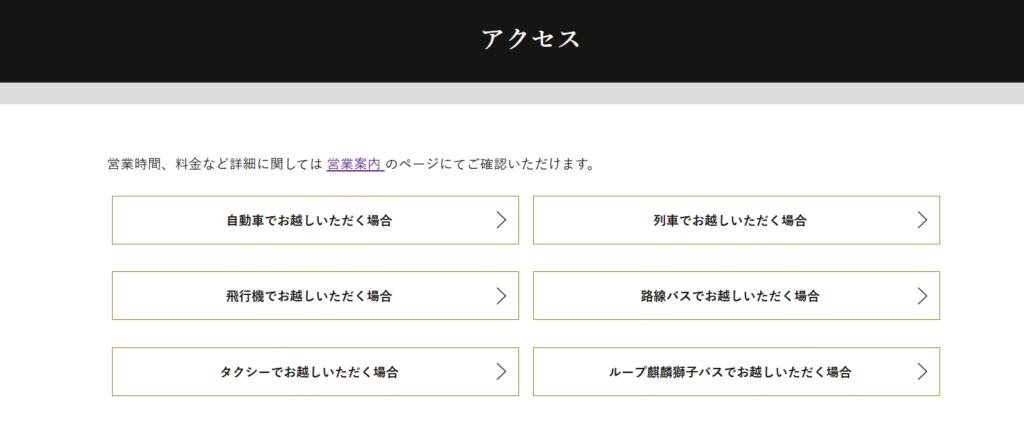The width and height of the screenshot is (1024, 437).
Task: Select the 列車でお越しいただく場合 label
Action: pyautogui.click(x=723, y=220)
